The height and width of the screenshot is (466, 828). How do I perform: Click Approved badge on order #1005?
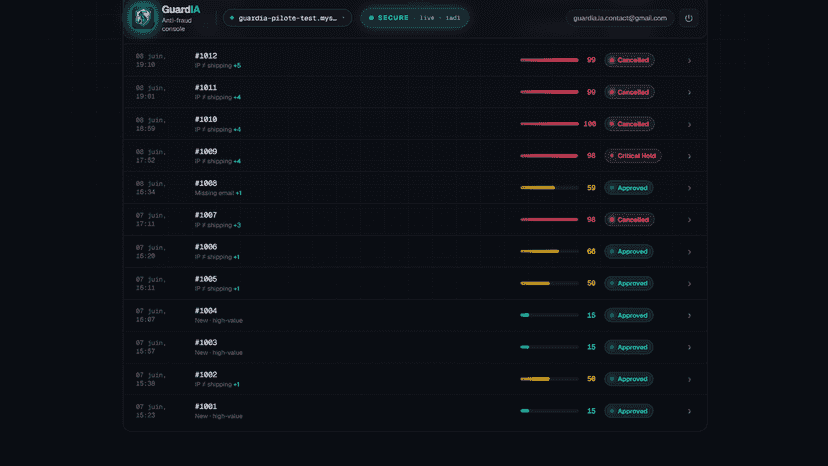pyautogui.click(x=629, y=283)
